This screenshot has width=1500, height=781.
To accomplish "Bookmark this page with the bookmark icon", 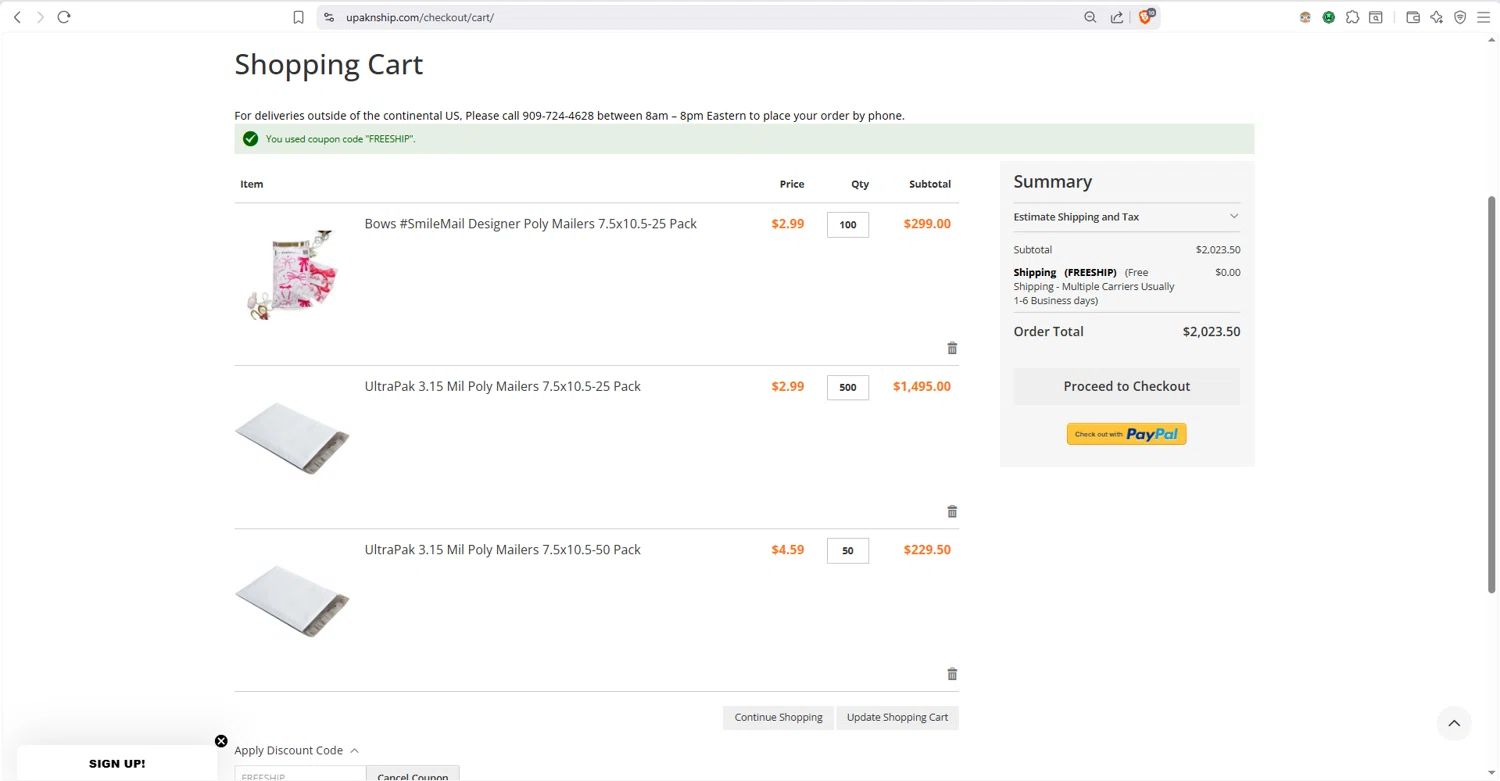I will (x=298, y=17).
